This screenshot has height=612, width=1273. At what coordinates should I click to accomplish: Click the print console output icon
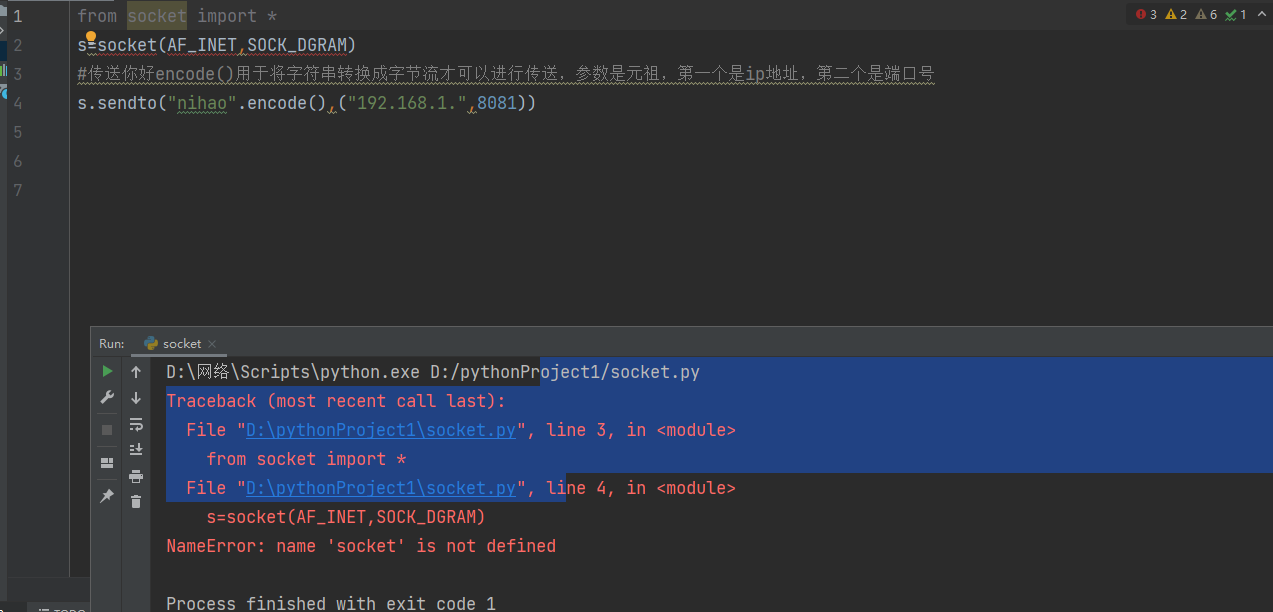[136, 476]
